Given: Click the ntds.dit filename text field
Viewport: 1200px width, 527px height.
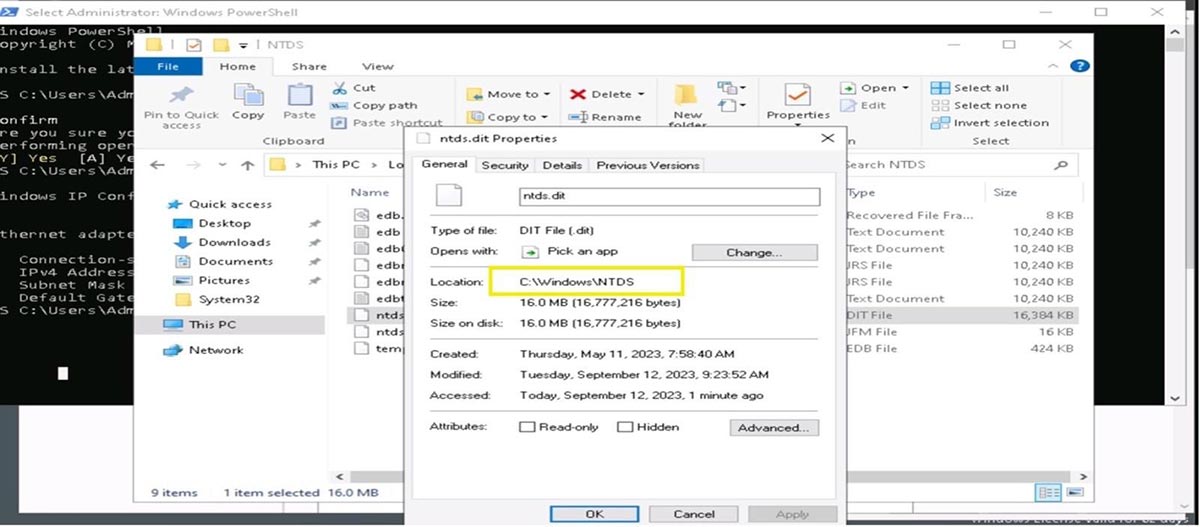Looking at the screenshot, I should [x=669, y=197].
